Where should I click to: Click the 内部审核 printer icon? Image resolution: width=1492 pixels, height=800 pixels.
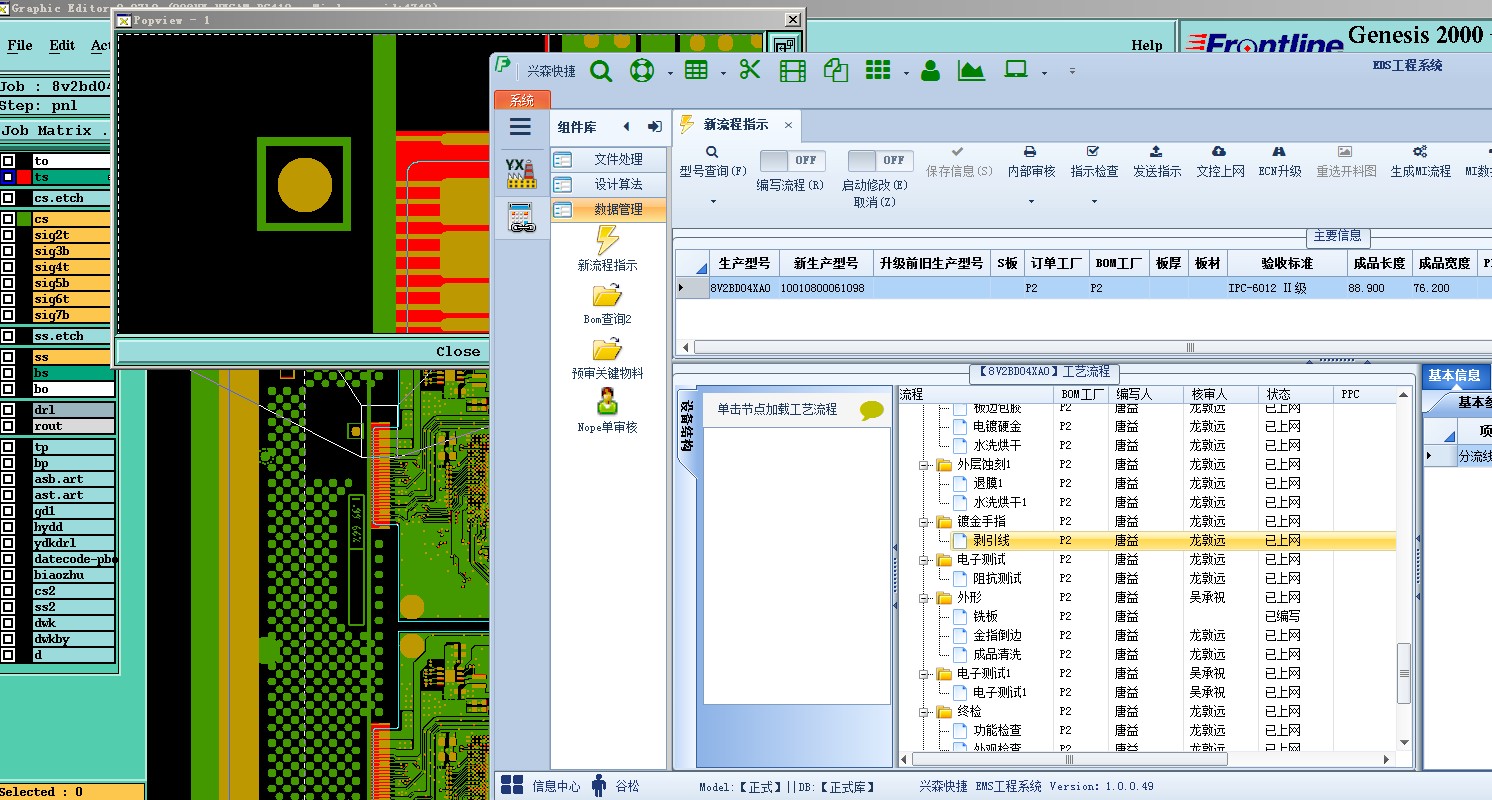pyautogui.click(x=1030, y=152)
